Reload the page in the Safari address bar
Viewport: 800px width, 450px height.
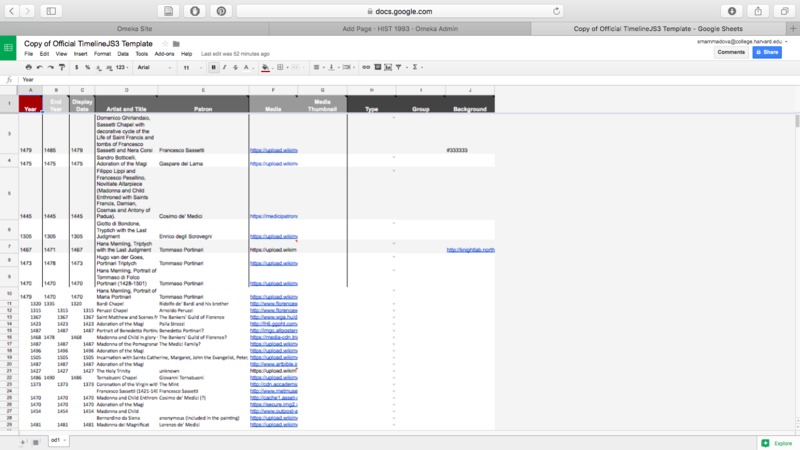coord(556,11)
